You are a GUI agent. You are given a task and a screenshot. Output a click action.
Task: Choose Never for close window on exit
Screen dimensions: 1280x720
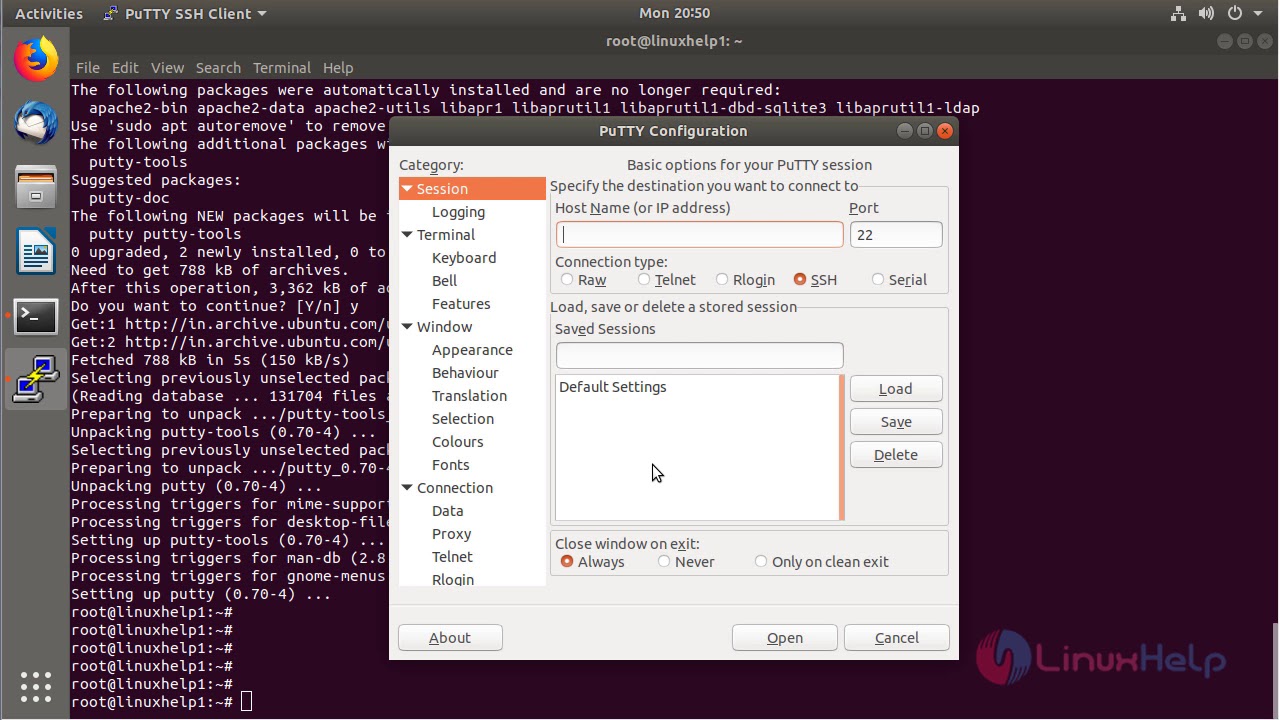point(664,562)
